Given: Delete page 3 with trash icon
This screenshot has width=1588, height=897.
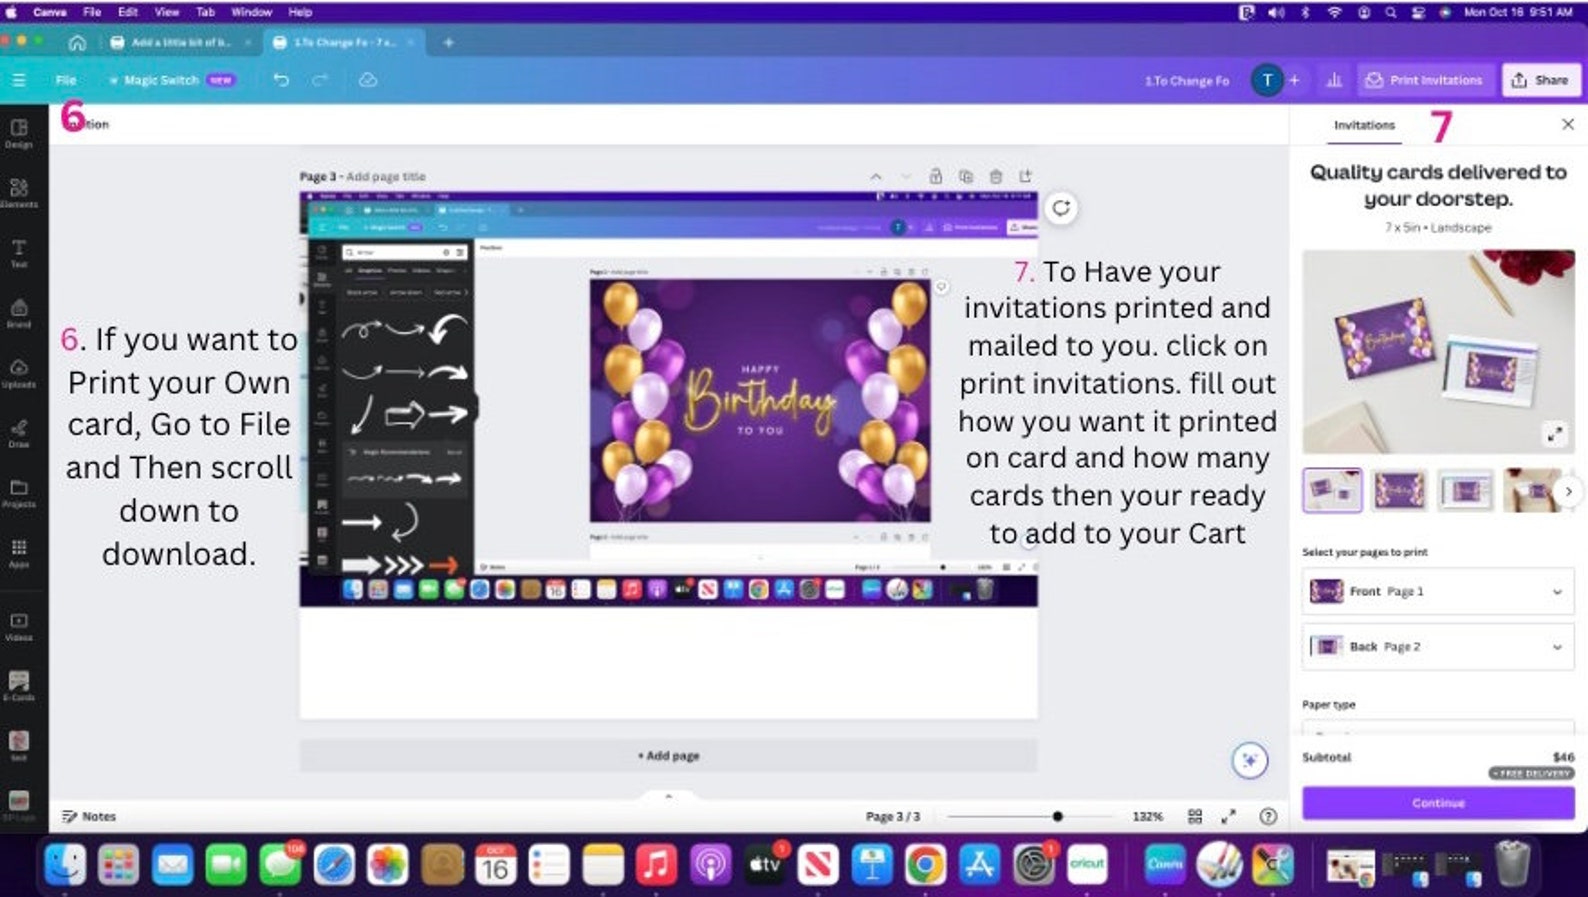Looking at the screenshot, I should [x=996, y=176].
